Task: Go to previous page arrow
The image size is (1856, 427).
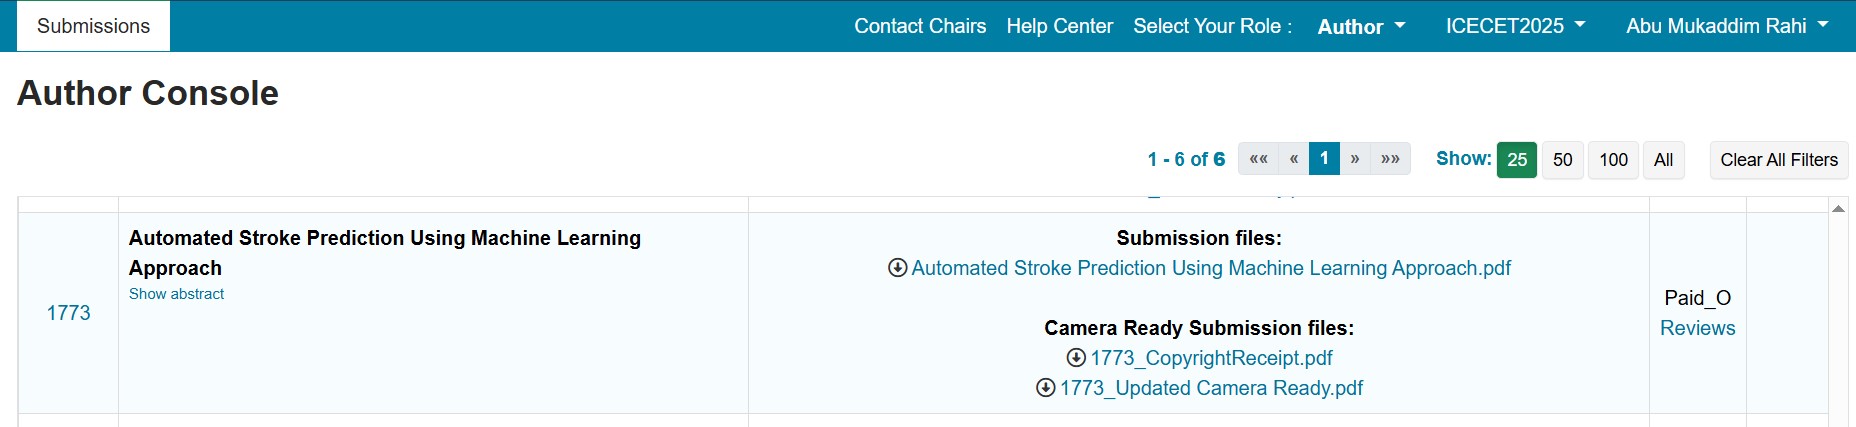Action: point(1294,159)
